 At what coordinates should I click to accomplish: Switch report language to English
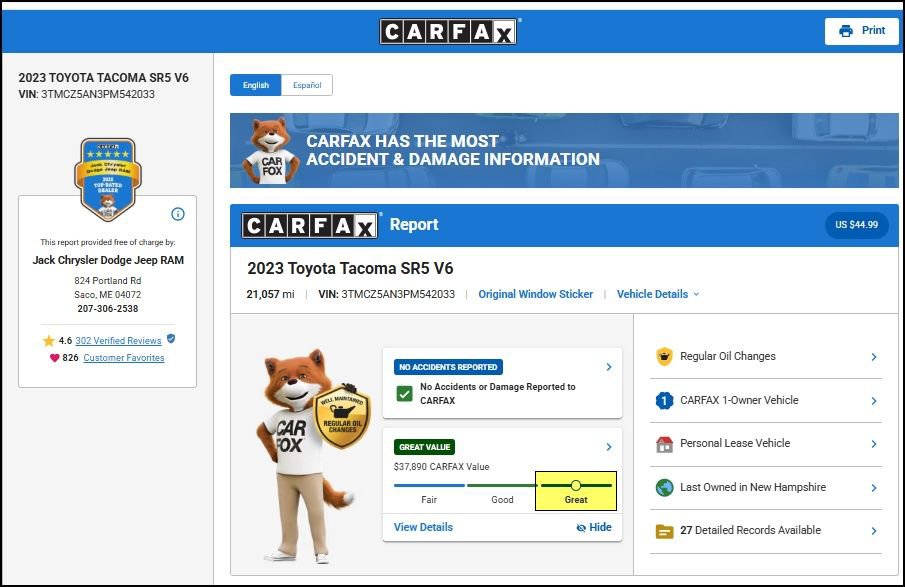[x=256, y=85]
